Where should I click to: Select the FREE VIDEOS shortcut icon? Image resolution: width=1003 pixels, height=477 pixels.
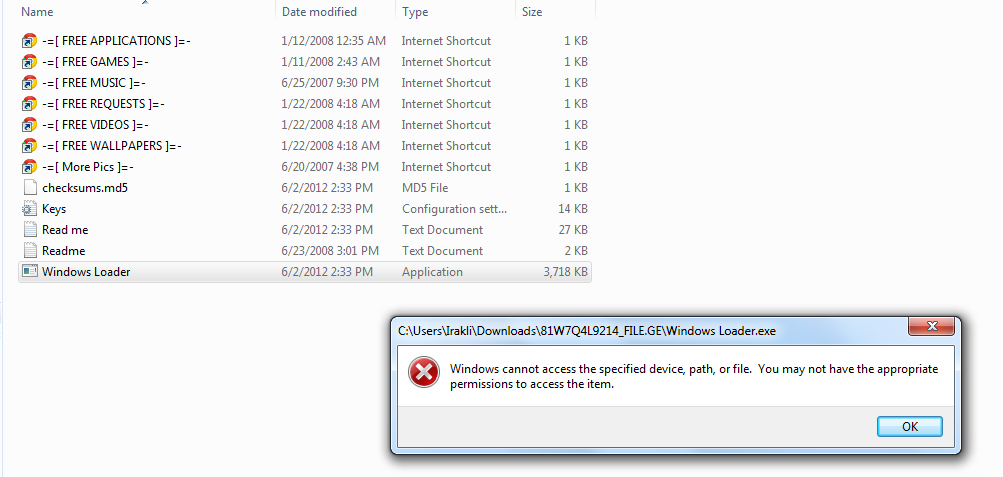pyautogui.click(x=29, y=125)
